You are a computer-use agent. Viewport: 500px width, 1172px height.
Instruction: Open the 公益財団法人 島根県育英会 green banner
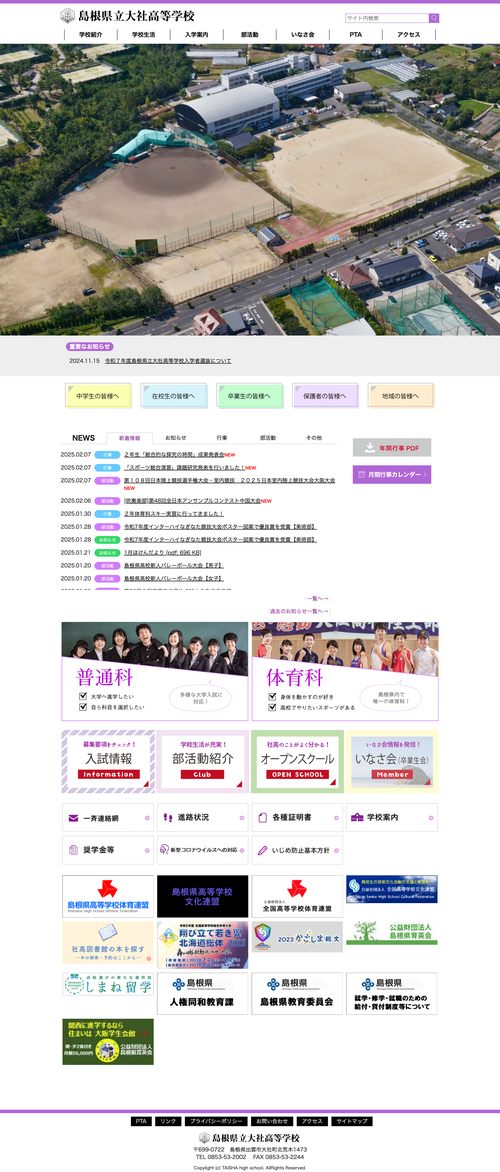(x=392, y=933)
